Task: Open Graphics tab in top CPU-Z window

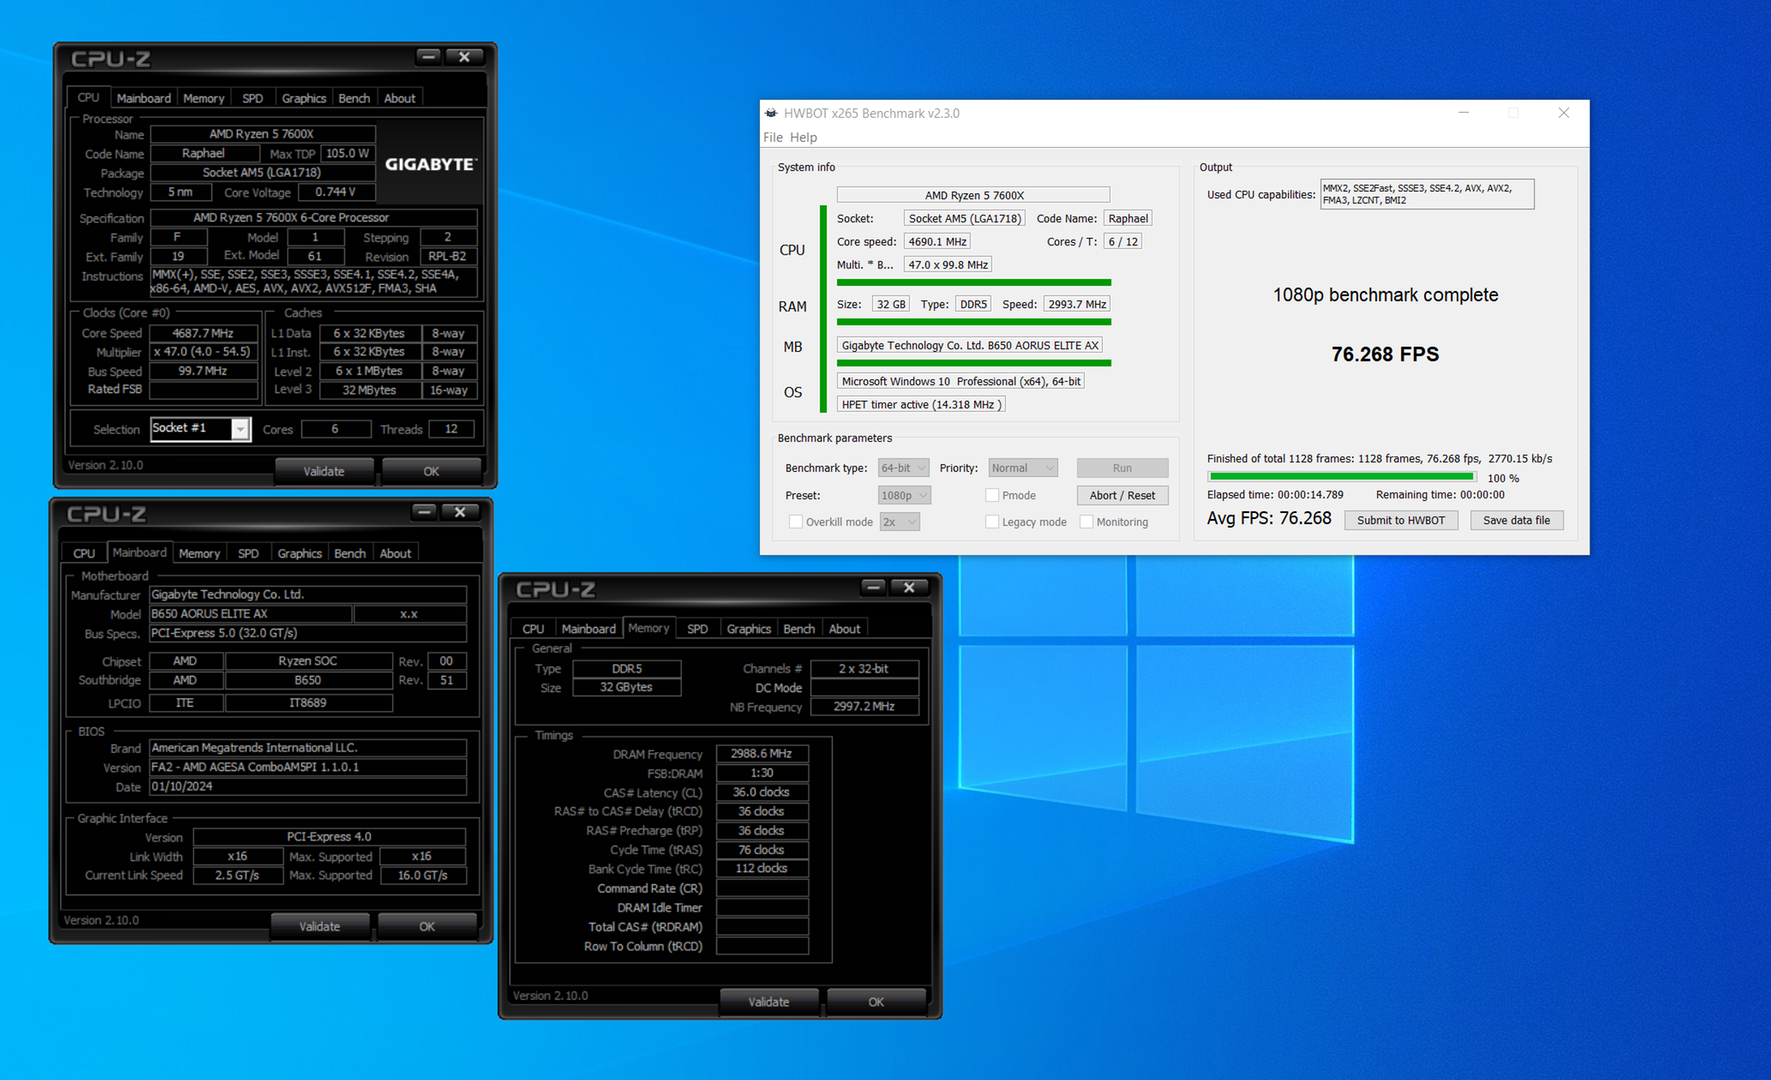Action: [304, 98]
